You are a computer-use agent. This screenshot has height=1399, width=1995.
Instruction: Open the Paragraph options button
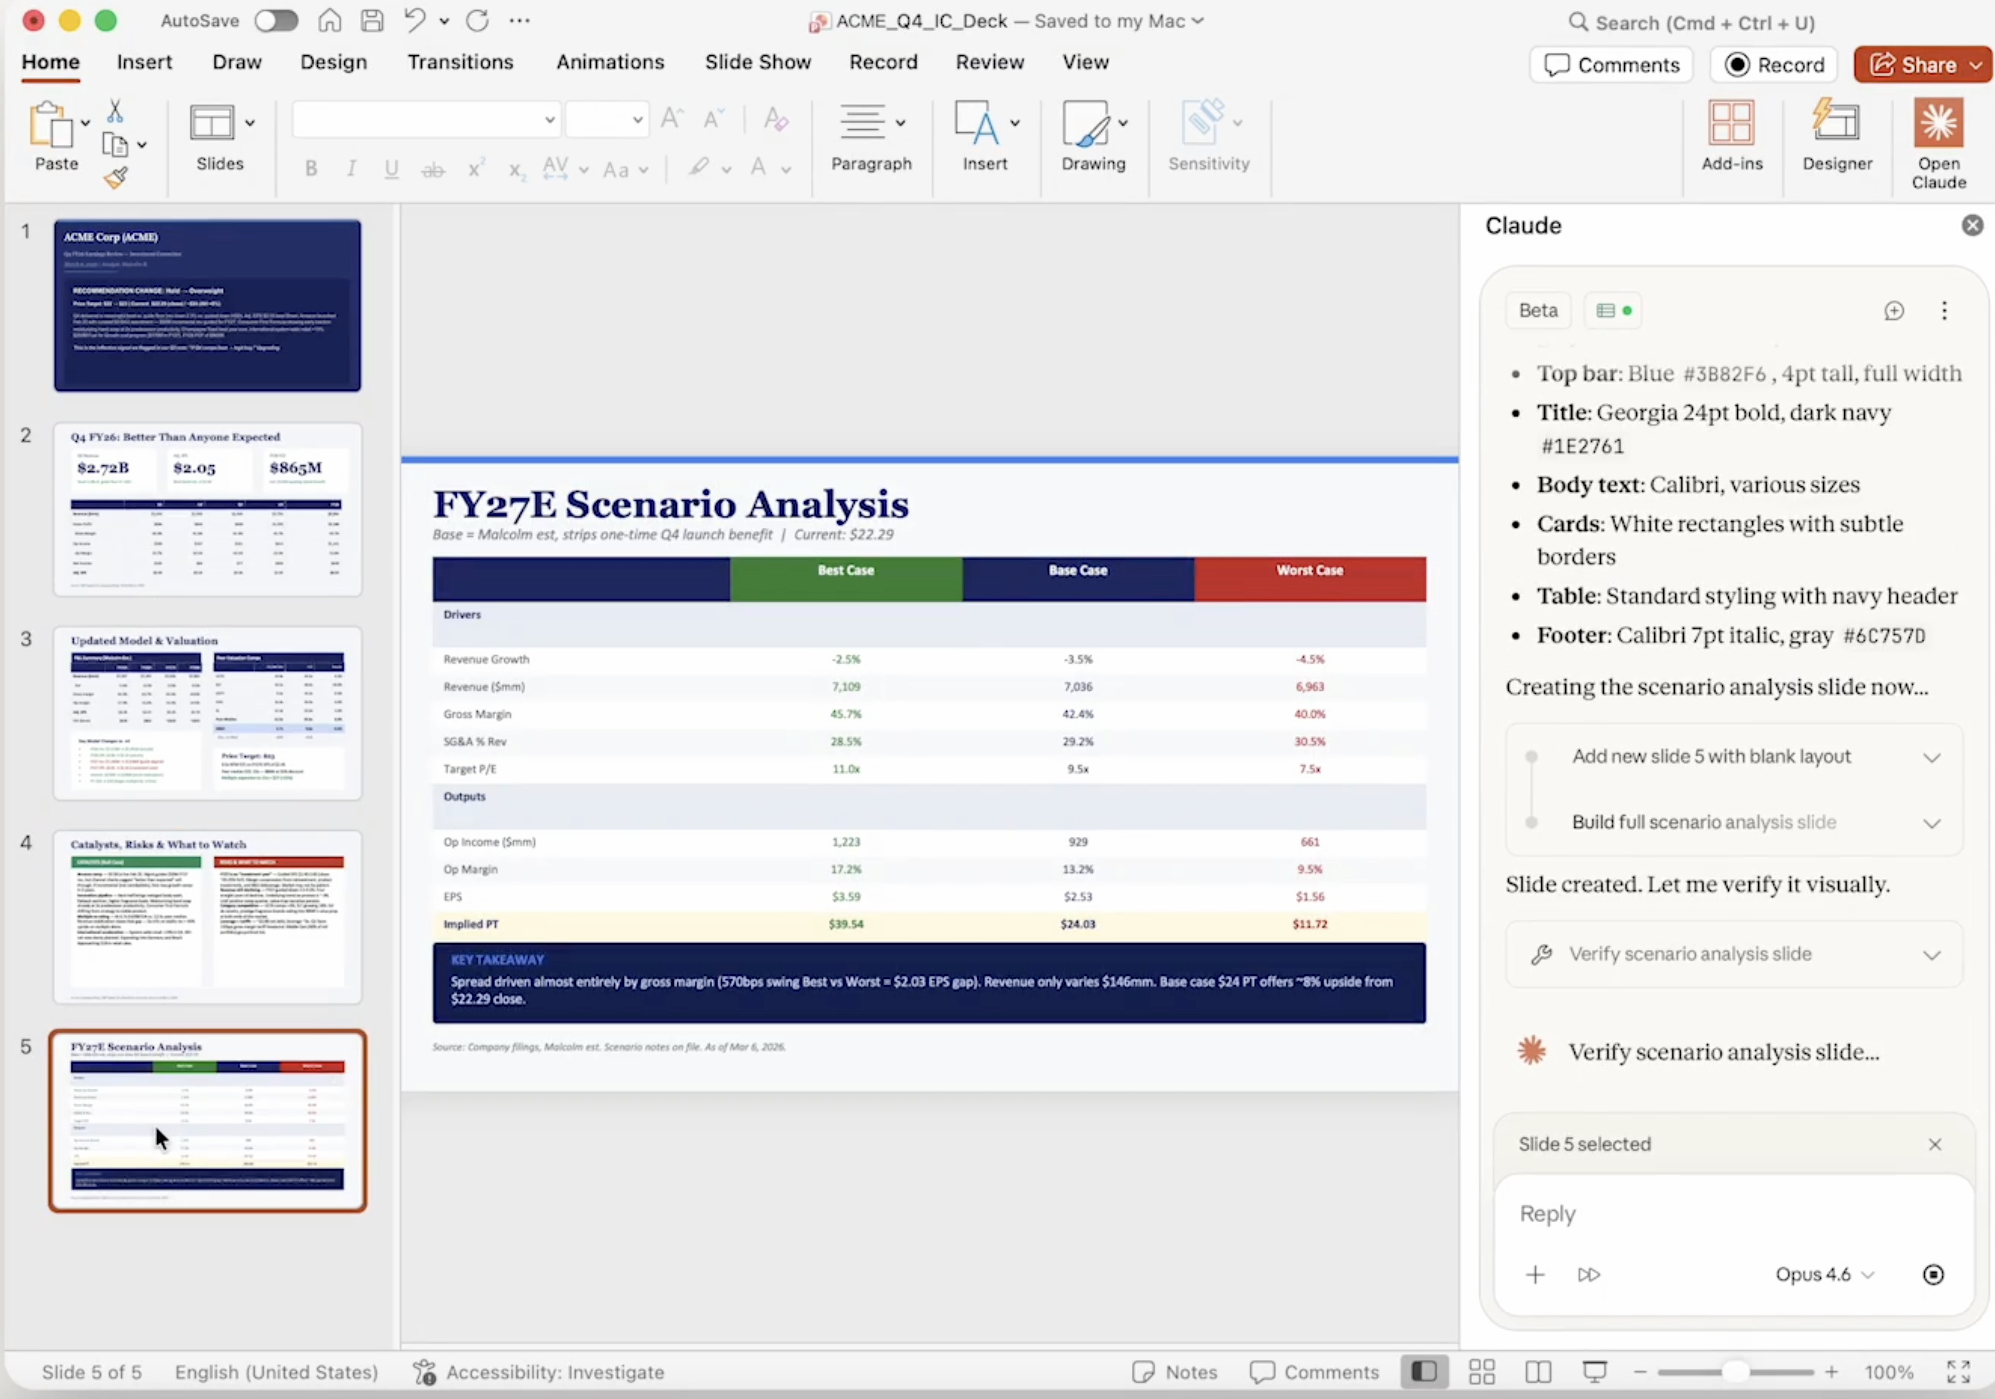tap(871, 137)
